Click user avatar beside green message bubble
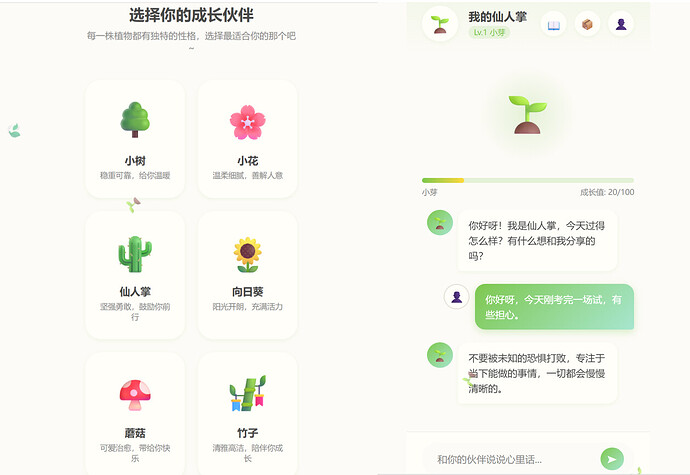Viewport: 690px width, 475px height. (x=456, y=297)
